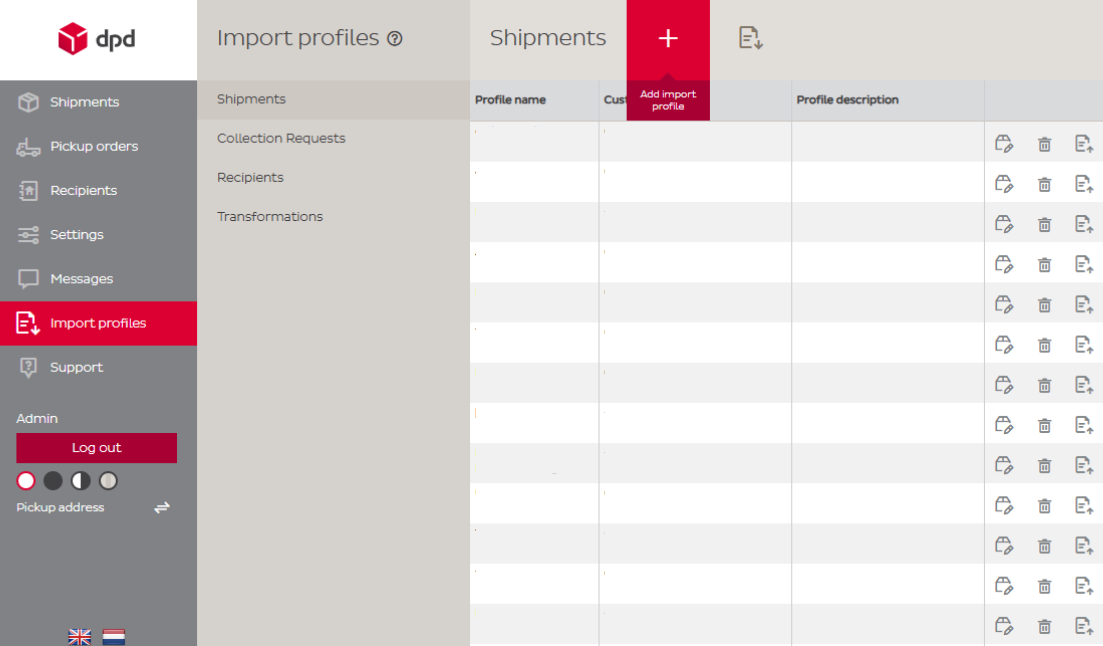Image resolution: width=1103 pixels, height=646 pixels.
Task: Click the Admin user label
Action: (37, 419)
